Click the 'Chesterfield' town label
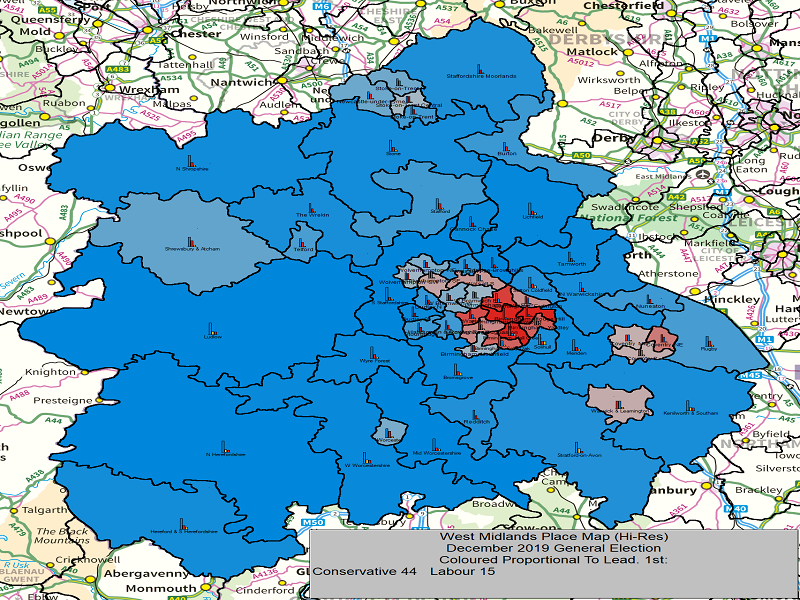The width and height of the screenshot is (800, 600). click(x=623, y=6)
